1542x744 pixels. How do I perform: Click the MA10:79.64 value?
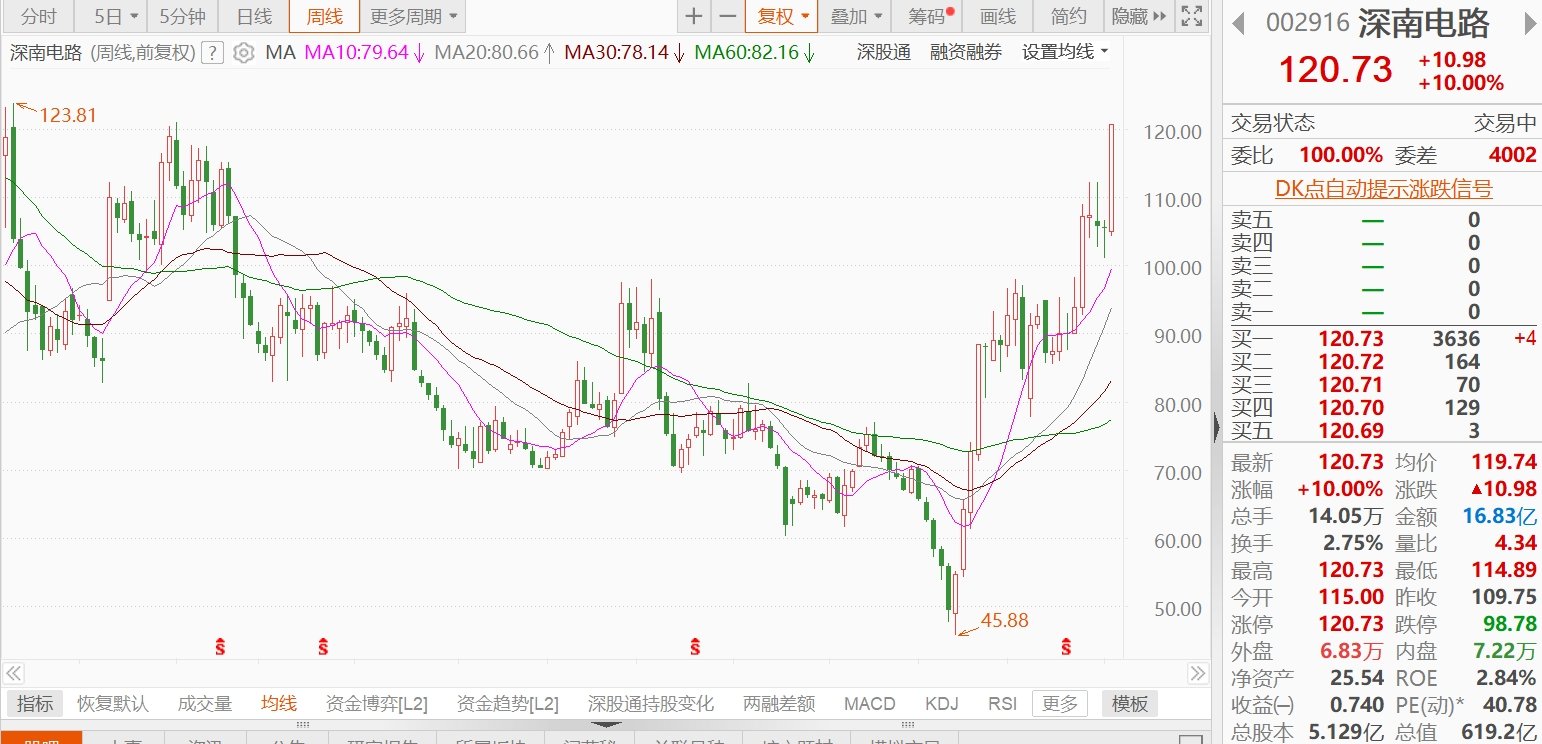(357, 53)
